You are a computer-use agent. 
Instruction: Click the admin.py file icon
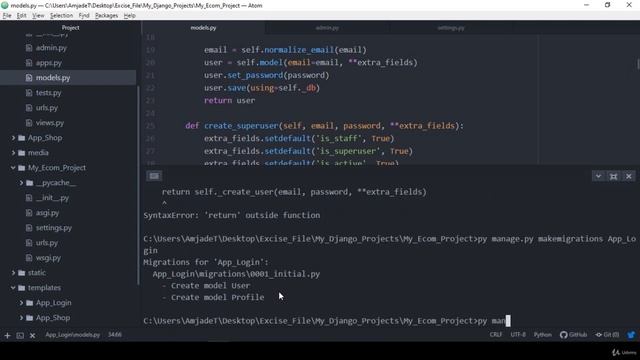tap(29, 48)
